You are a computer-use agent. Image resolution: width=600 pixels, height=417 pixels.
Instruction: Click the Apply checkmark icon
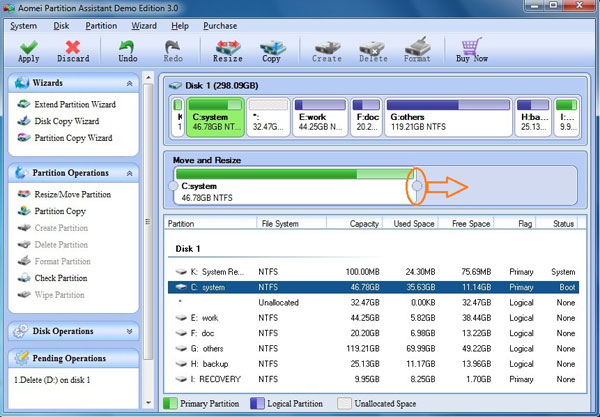coord(29,47)
